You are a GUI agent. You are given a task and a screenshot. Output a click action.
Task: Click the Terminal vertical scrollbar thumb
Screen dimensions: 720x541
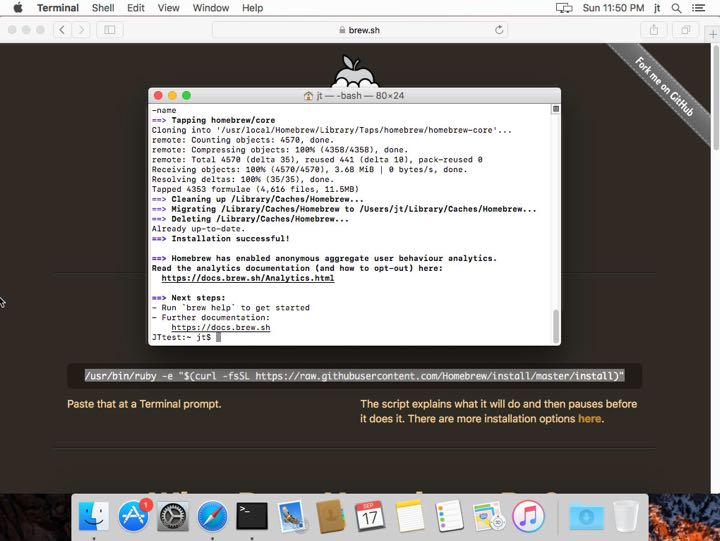(x=556, y=326)
